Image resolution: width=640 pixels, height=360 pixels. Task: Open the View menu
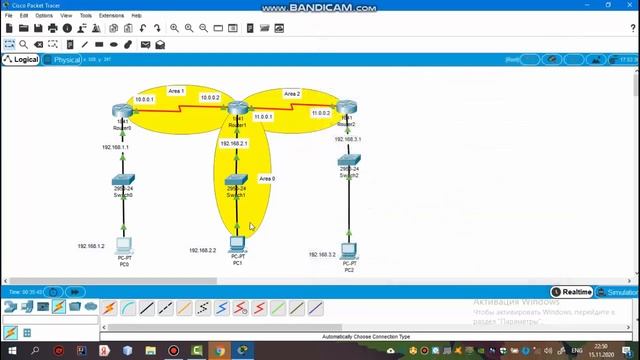tap(66, 16)
